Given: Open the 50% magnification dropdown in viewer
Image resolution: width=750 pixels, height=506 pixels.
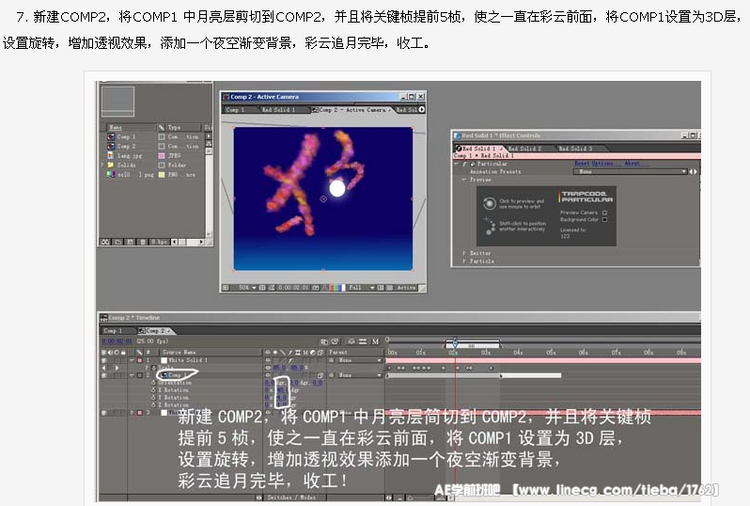Looking at the screenshot, I should (247, 288).
